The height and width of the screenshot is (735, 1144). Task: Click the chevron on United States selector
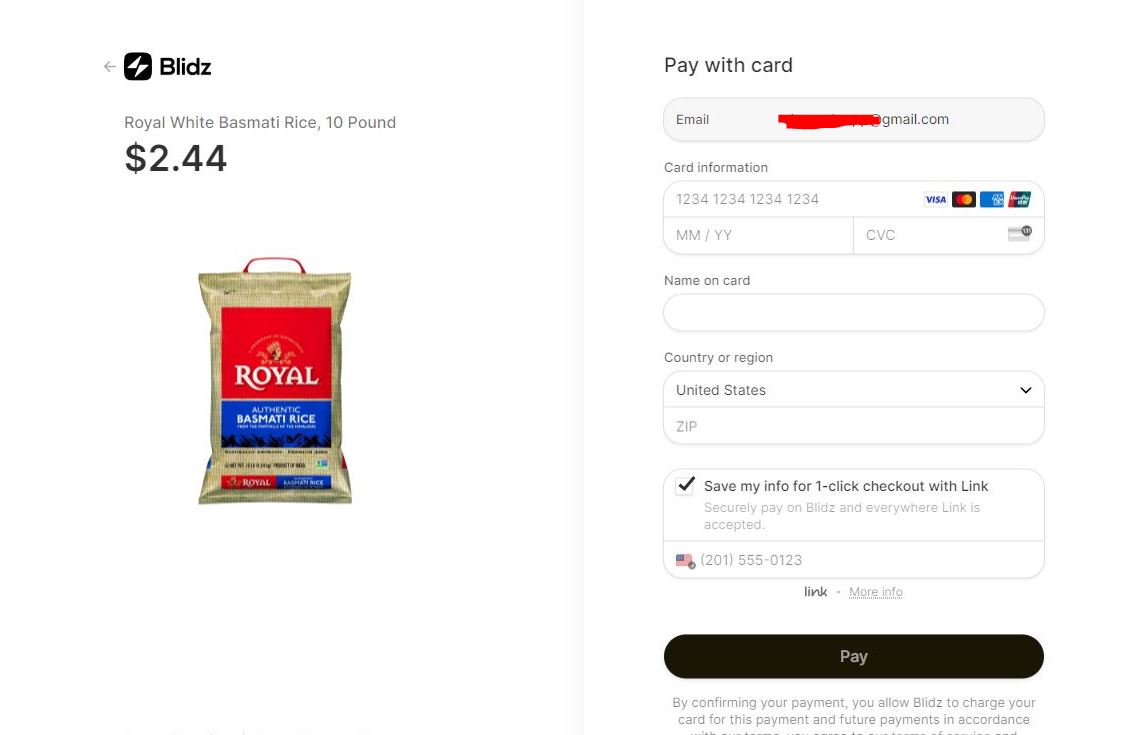(x=1025, y=390)
